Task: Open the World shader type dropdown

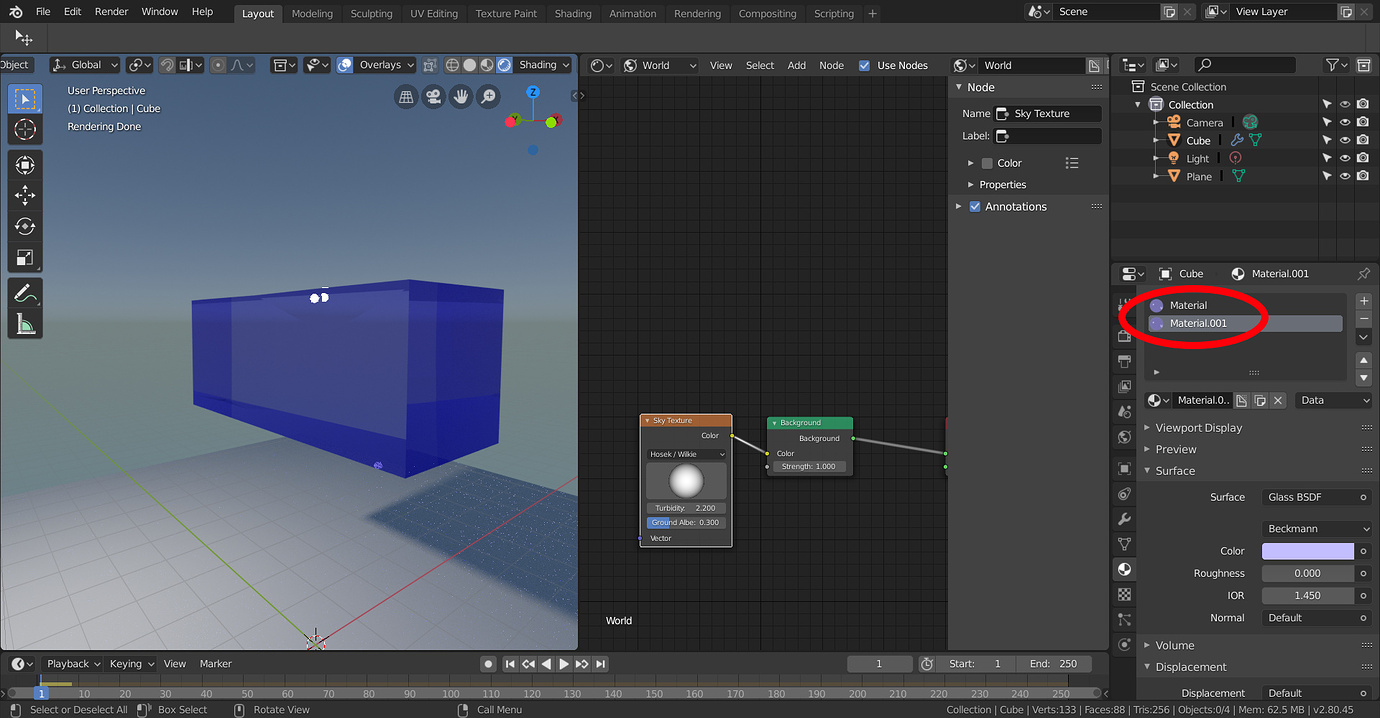Action: tap(660, 65)
